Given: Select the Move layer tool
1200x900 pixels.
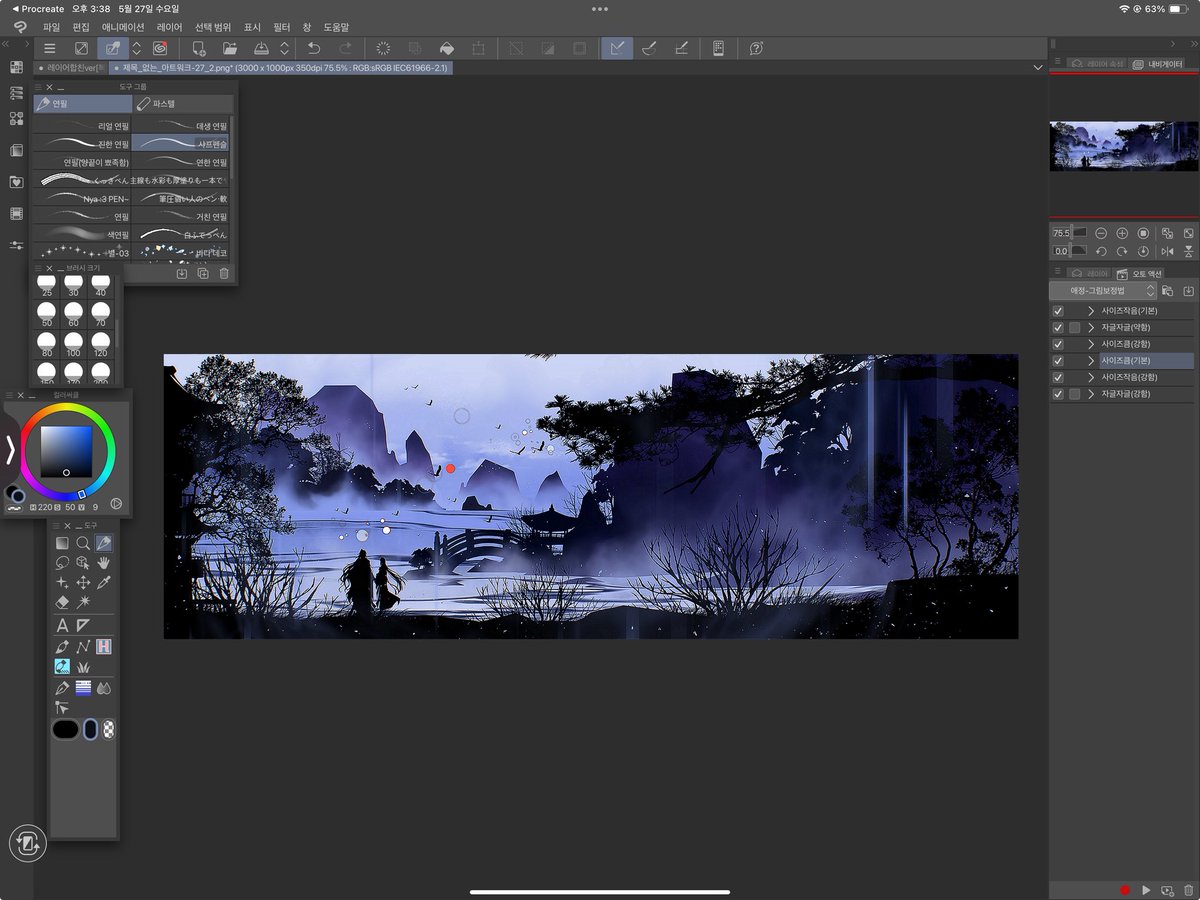Looking at the screenshot, I should tap(83, 582).
